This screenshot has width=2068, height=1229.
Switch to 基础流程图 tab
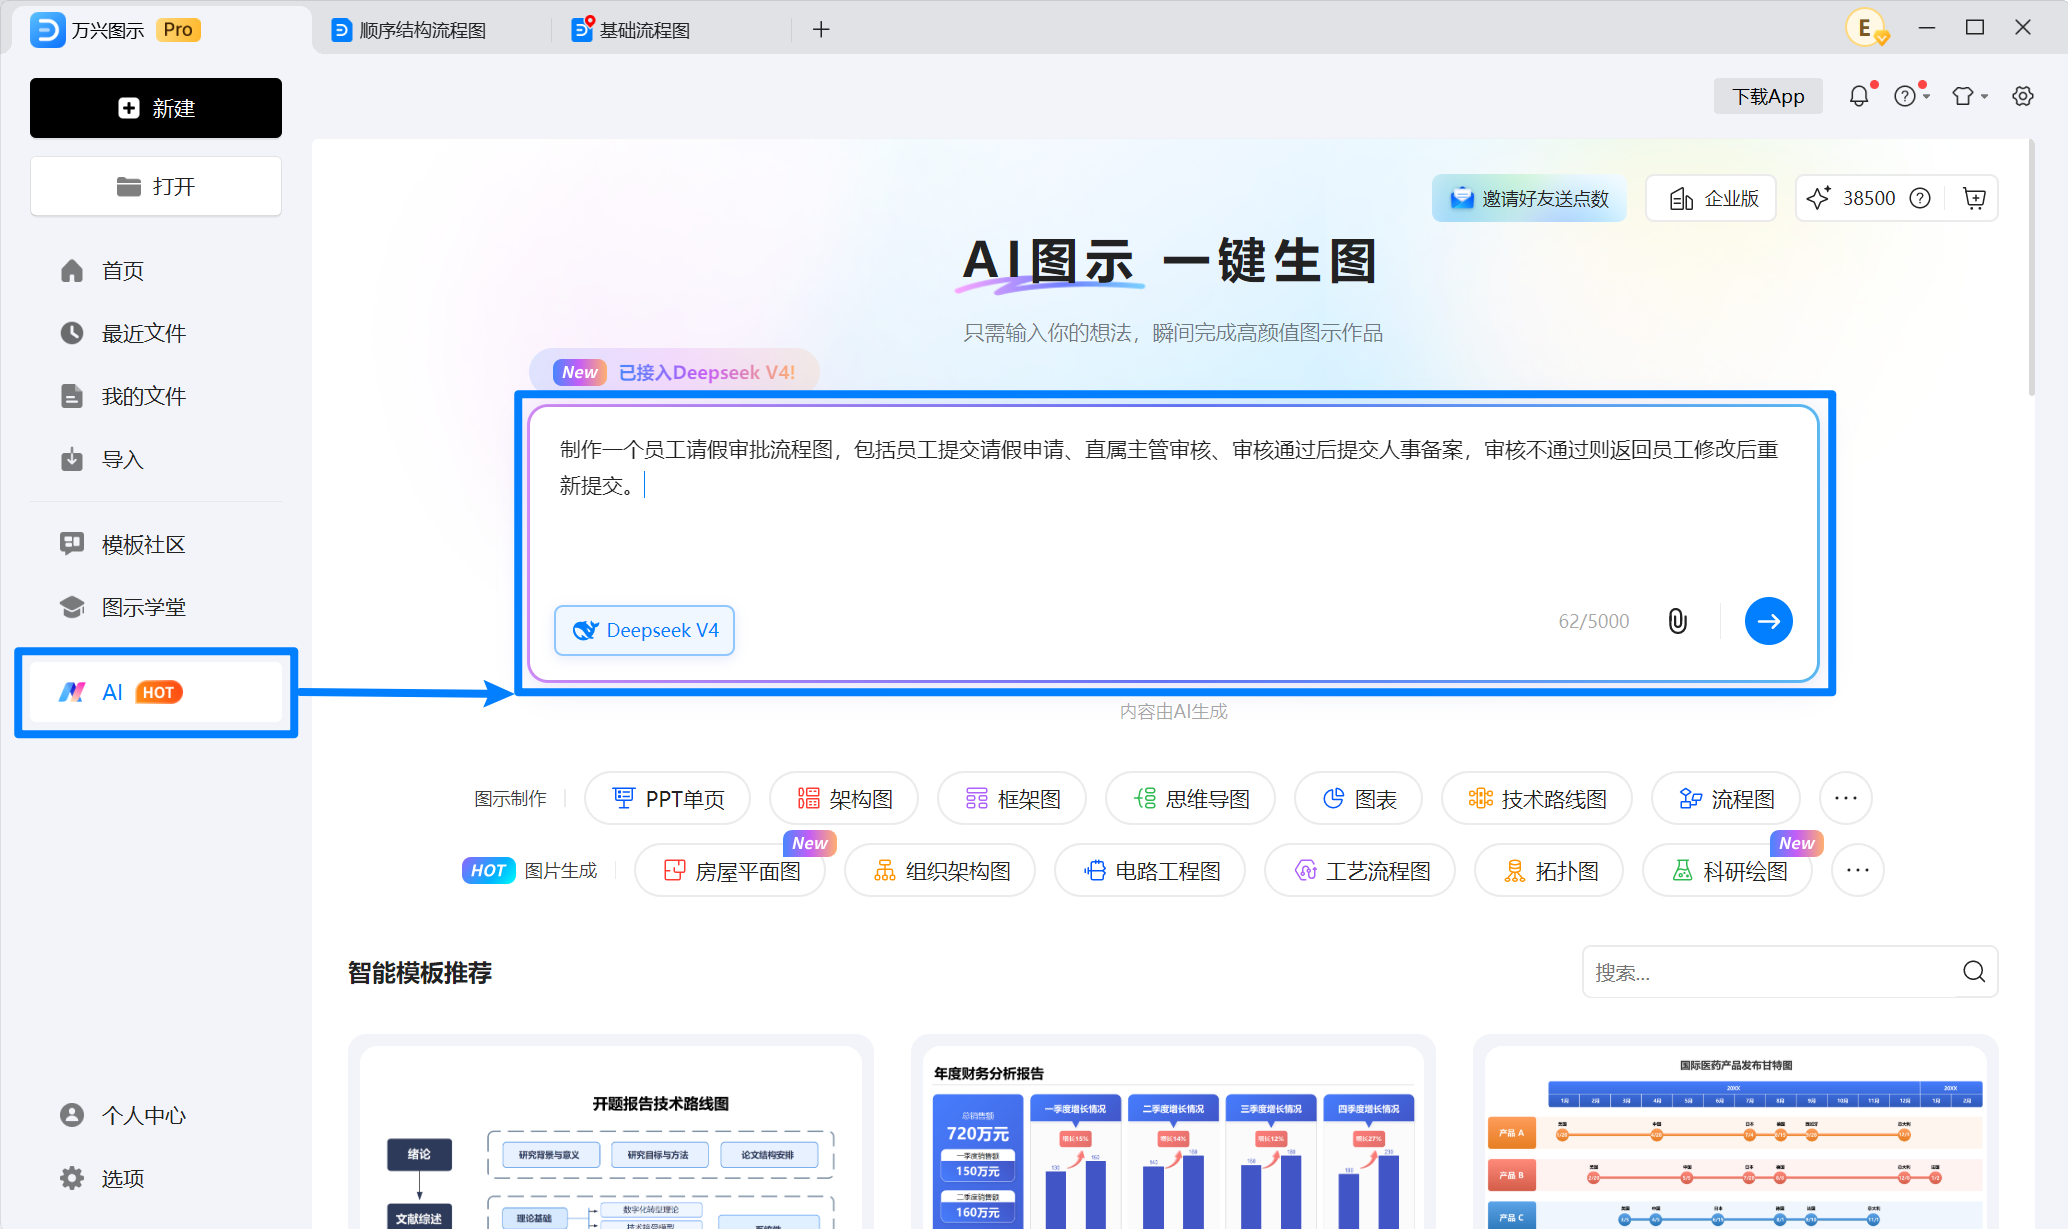point(670,30)
